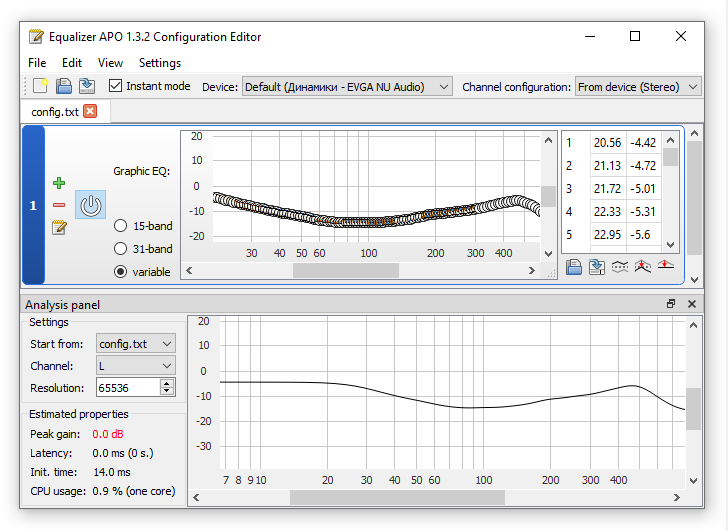
Task: Select the gain cell -5.01
Action: pyautogui.click(x=644, y=188)
